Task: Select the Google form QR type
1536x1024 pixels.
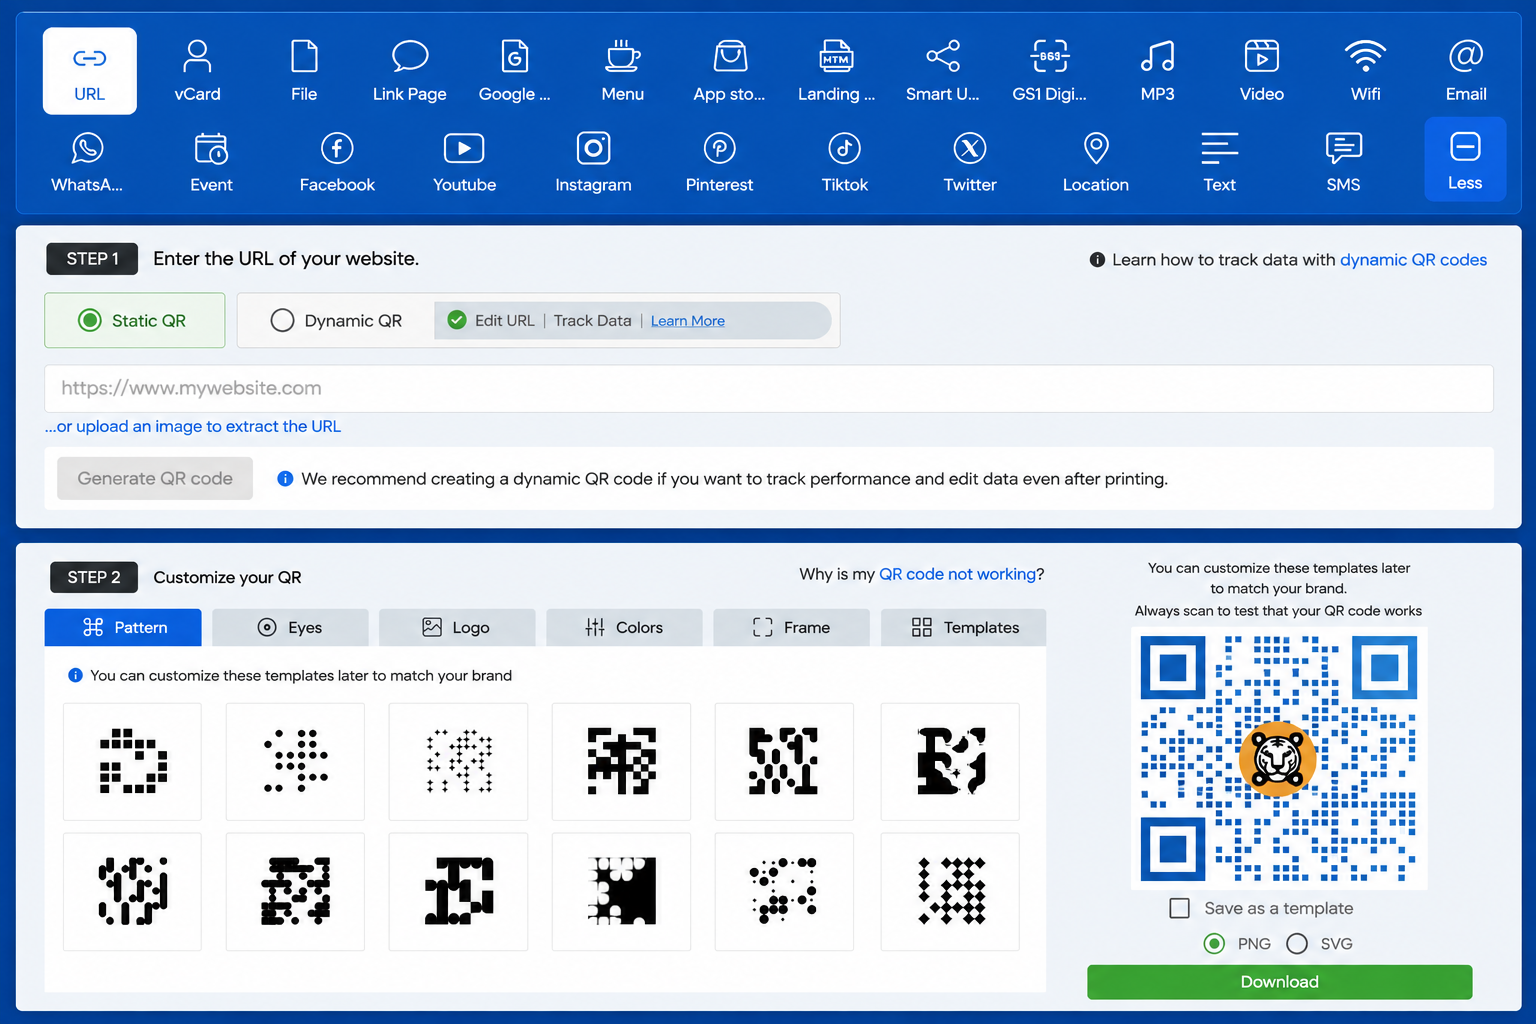Action: click(514, 71)
